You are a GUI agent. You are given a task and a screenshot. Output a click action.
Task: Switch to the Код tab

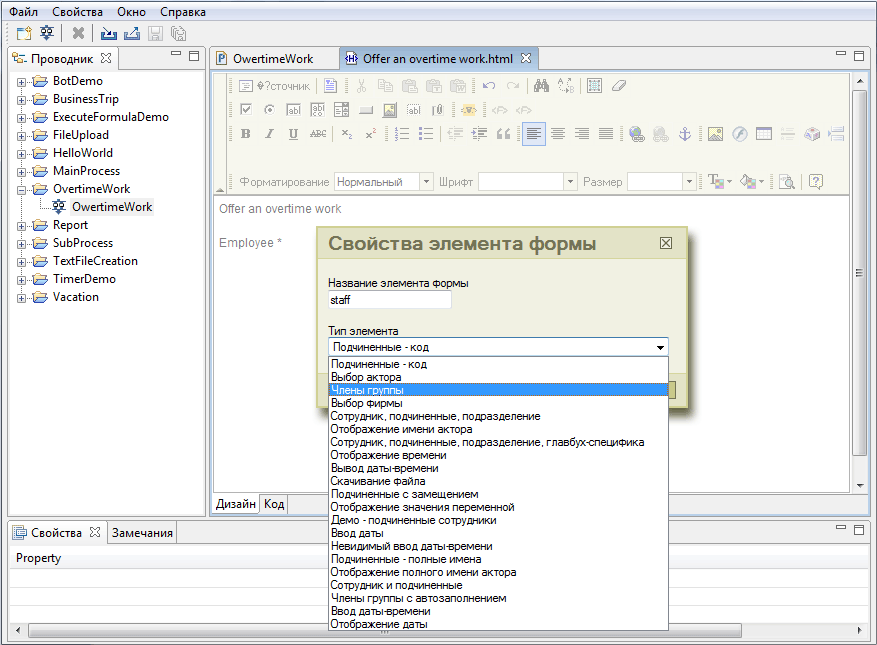pyautogui.click(x=274, y=504)
